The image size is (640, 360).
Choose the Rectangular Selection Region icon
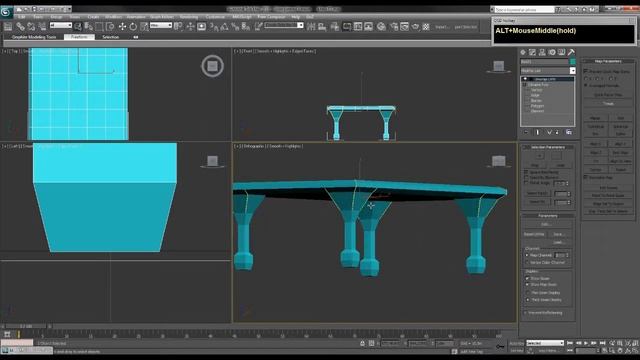pyautogui.click(x=99, y=27)
